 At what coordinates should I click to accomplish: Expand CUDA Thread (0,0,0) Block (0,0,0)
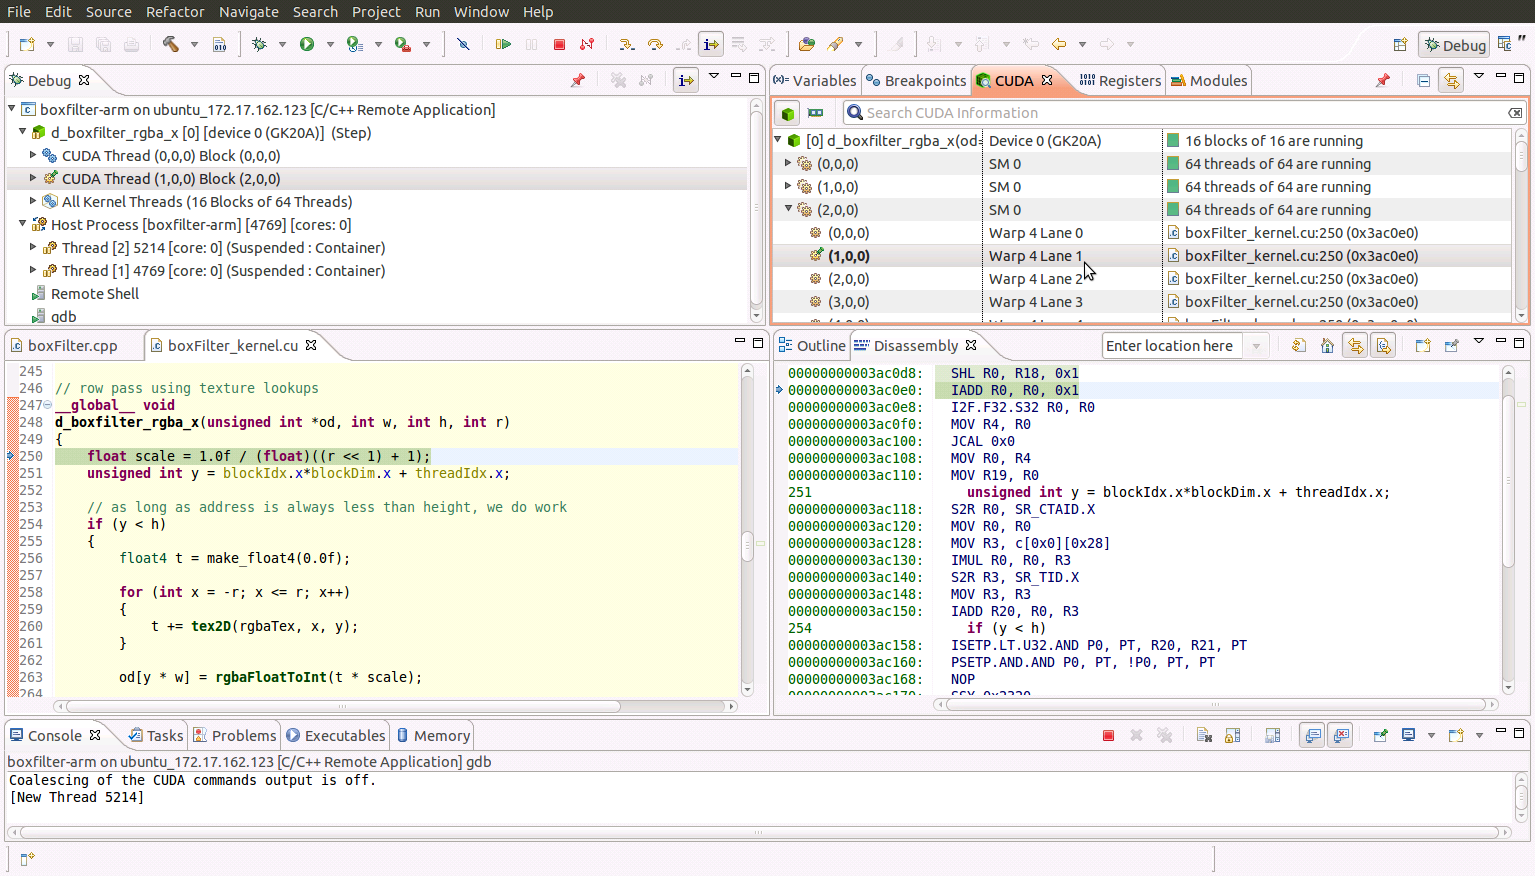point(31,155)
